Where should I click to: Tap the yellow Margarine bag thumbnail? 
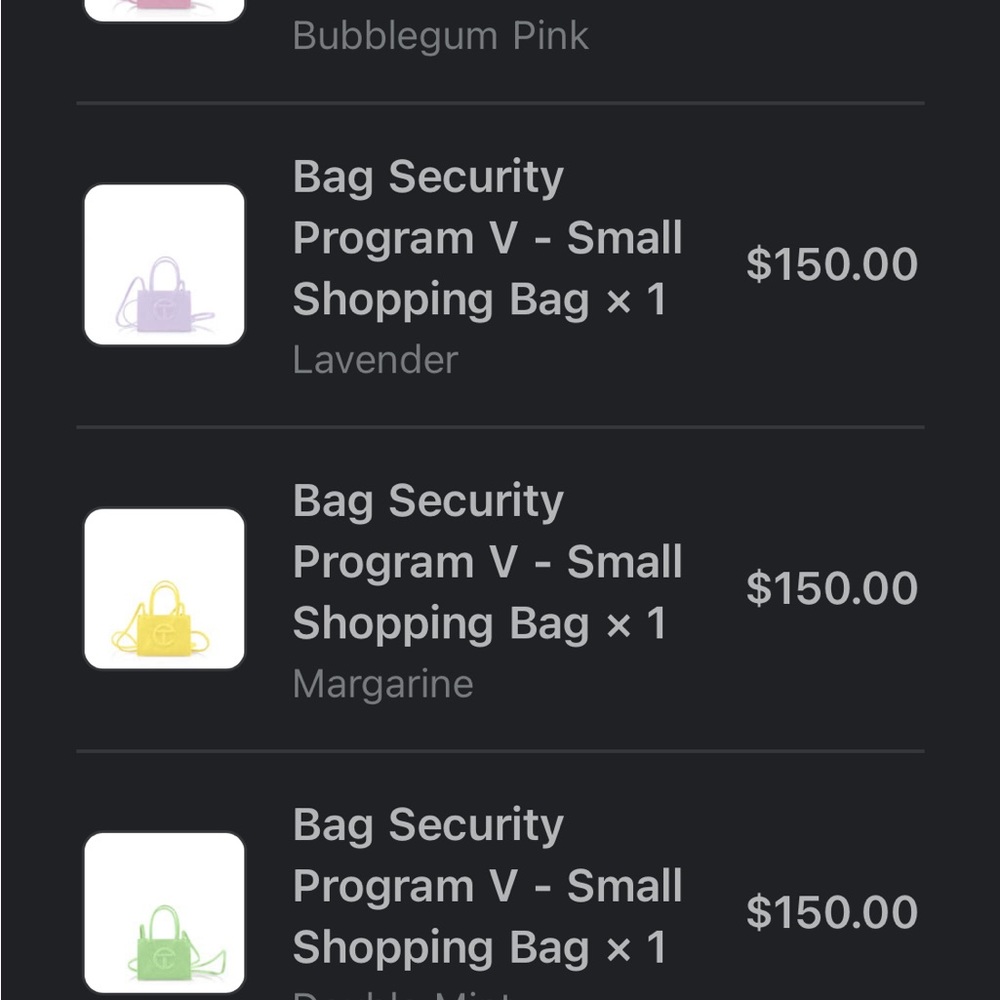tap(164, 589)
